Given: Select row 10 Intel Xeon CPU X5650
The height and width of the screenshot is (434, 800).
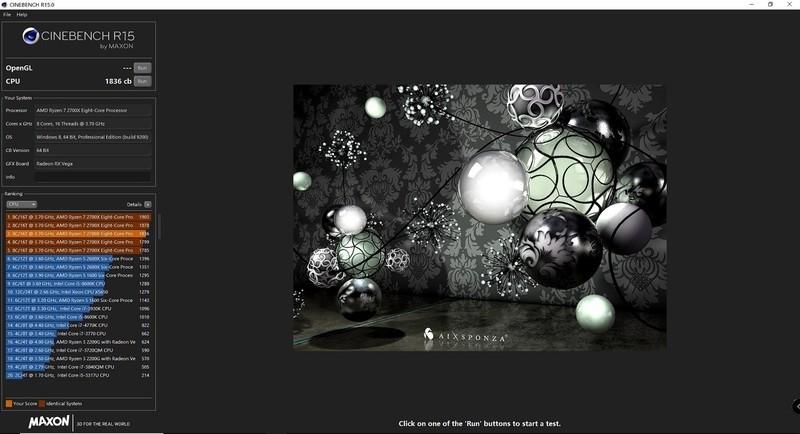Looking at the screenshot, I should click(x=78, y=292).
